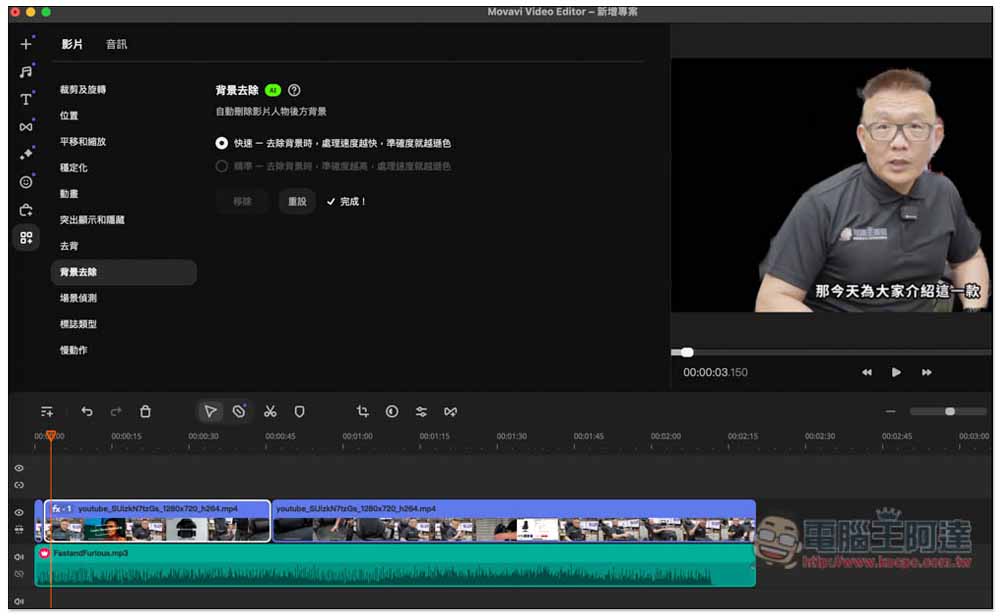The image size is (1000, 616).
Task: Select the first youtube mp4 clip with fx
Action: 158,521
